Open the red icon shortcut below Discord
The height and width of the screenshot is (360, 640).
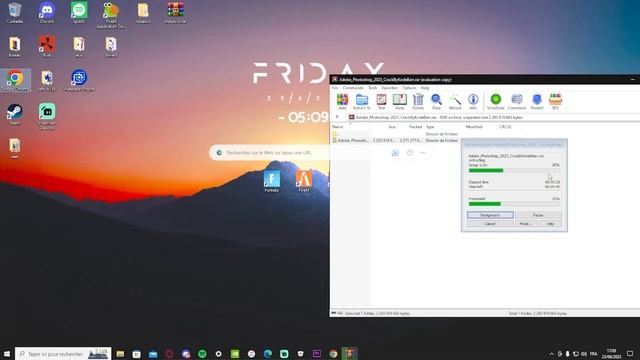pyautogui.click(x=47, y=46)
